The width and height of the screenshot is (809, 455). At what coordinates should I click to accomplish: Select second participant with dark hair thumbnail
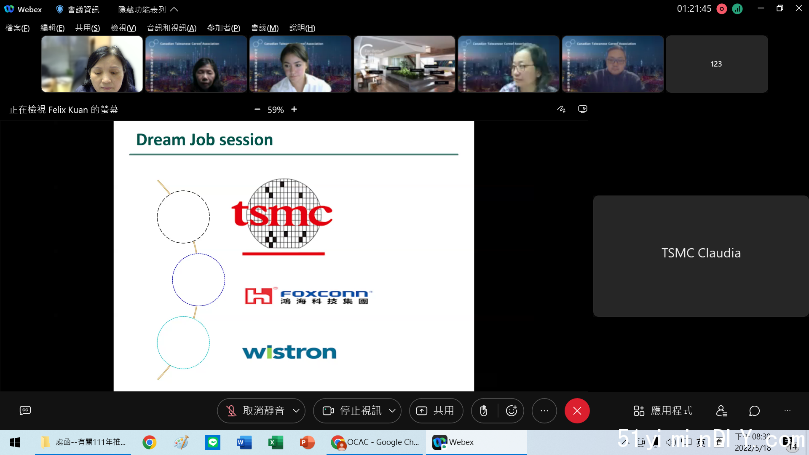(196, 64)
